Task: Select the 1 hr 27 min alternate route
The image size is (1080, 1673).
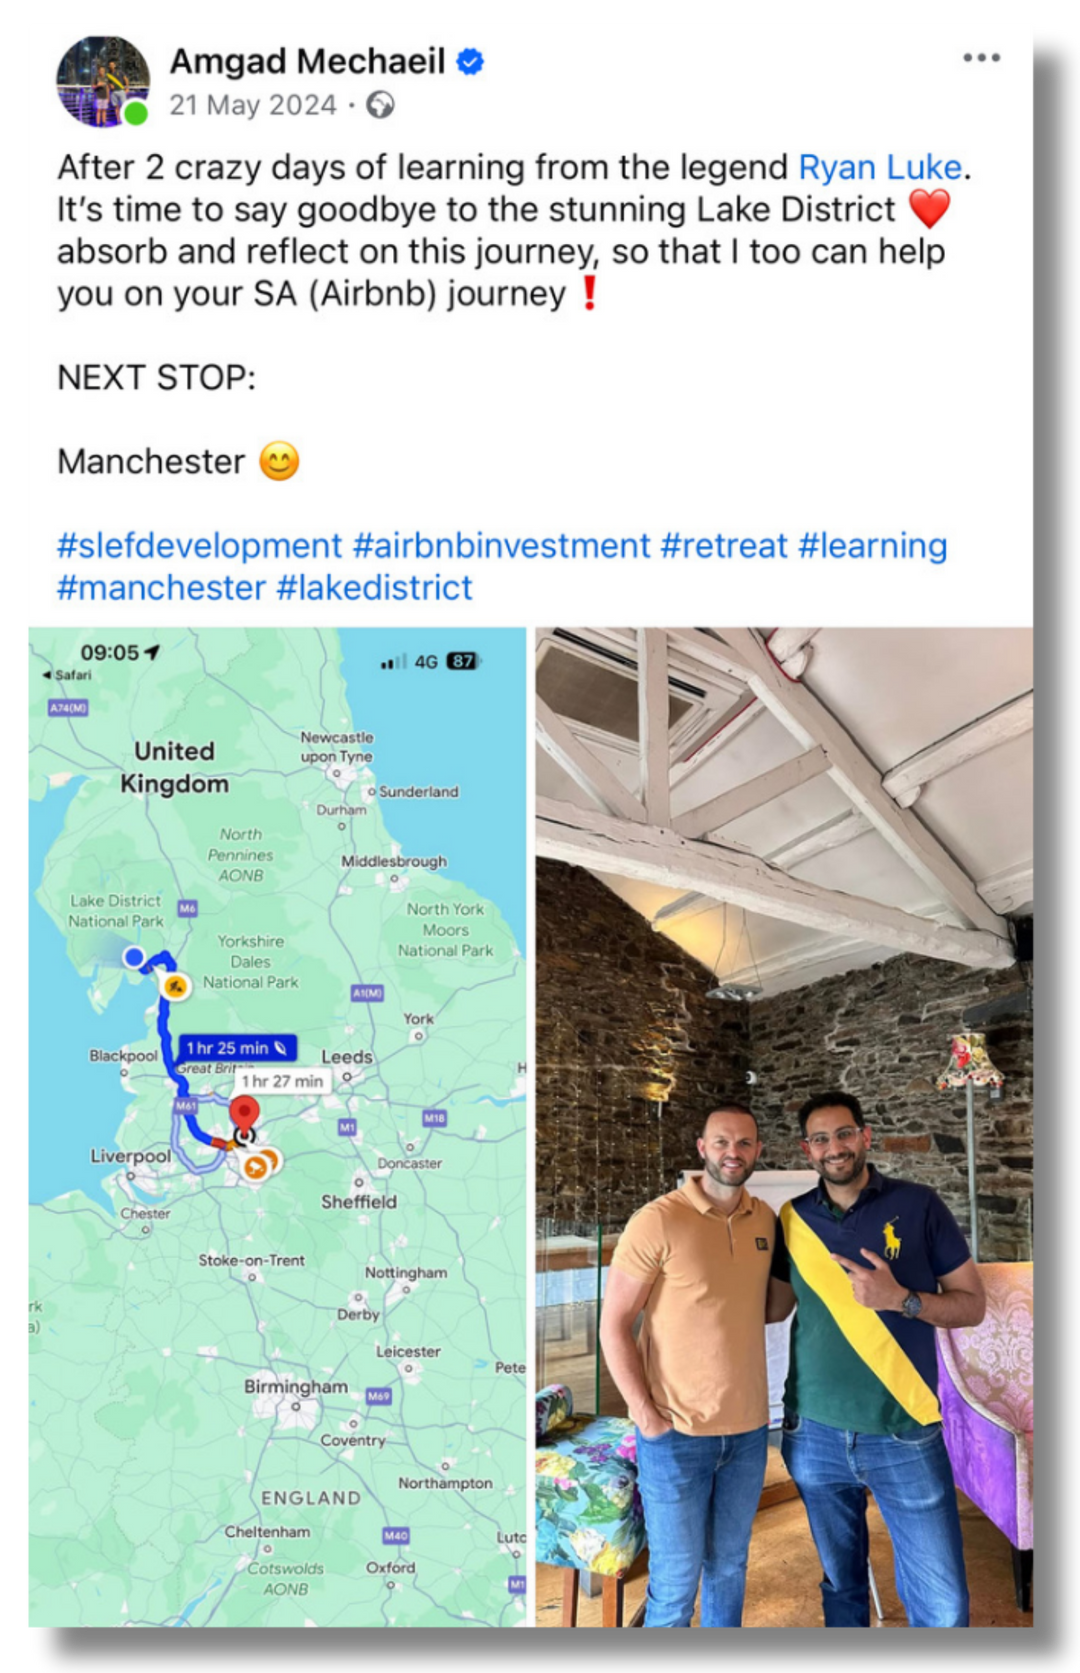Action: point(282,1081)
